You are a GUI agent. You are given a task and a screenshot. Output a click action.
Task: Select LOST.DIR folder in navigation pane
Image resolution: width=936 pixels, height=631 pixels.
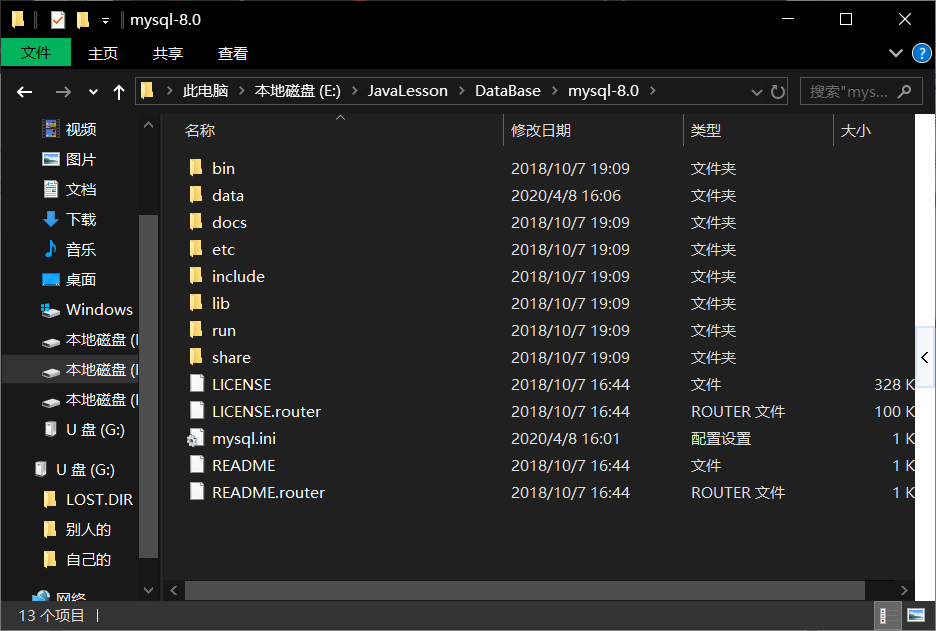[88, 499]
